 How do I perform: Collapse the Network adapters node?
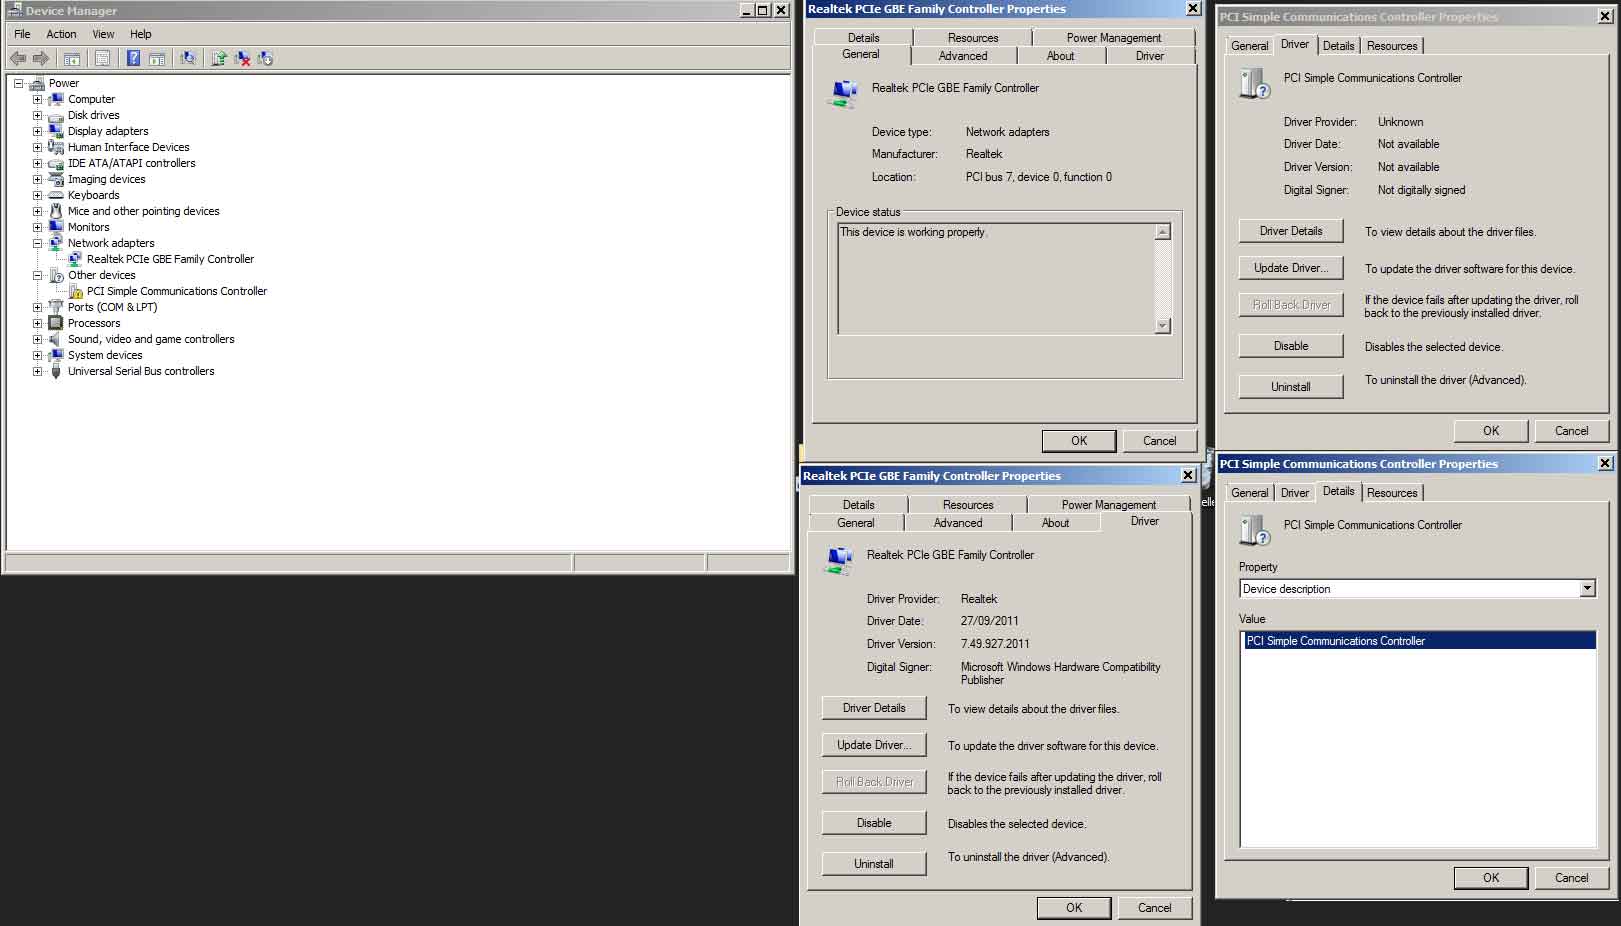click(x=37, y=243)
